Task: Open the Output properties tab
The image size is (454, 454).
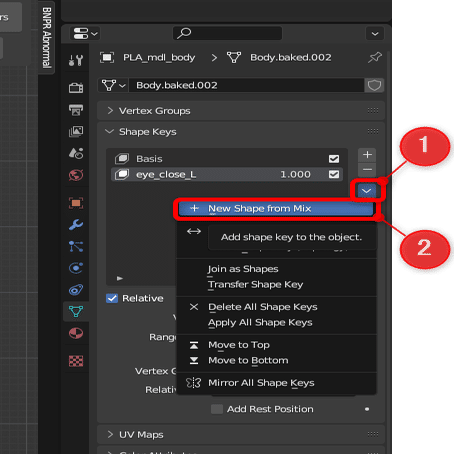Action: point(76,110)
